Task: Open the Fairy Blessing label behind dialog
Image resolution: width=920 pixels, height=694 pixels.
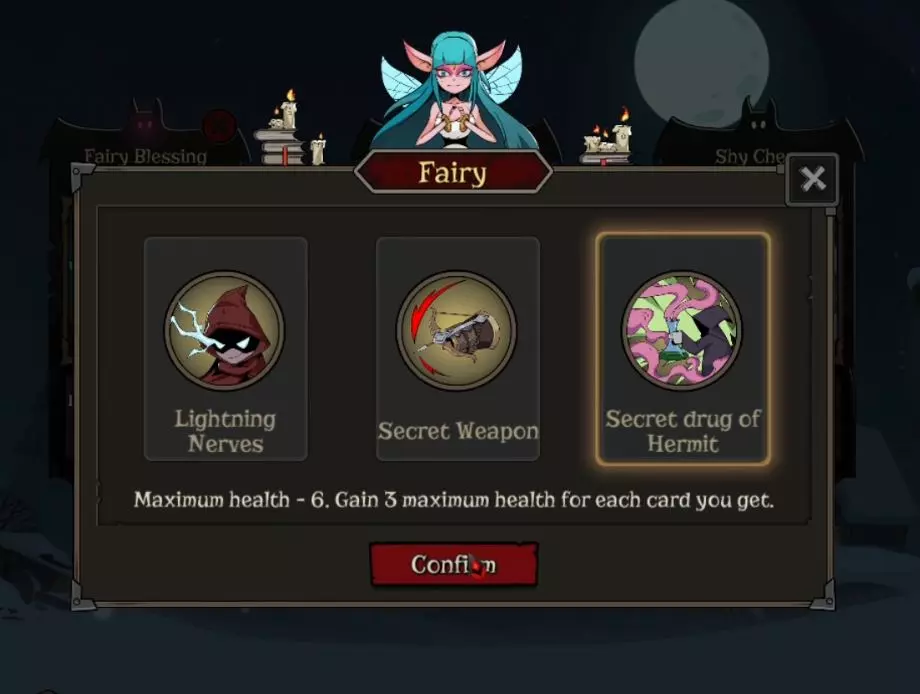Action: pos(145,157)
